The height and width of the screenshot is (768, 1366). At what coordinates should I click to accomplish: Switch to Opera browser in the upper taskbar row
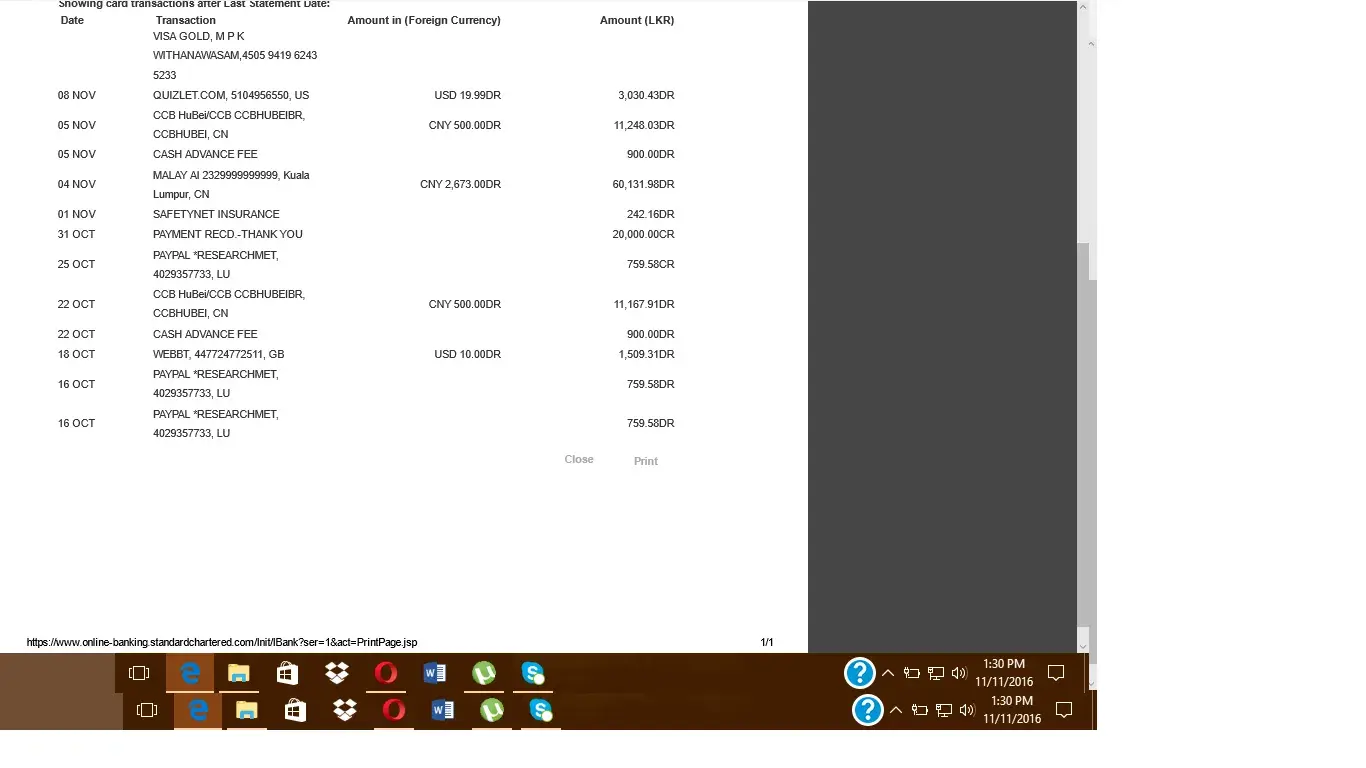click(x=386, y=673)
